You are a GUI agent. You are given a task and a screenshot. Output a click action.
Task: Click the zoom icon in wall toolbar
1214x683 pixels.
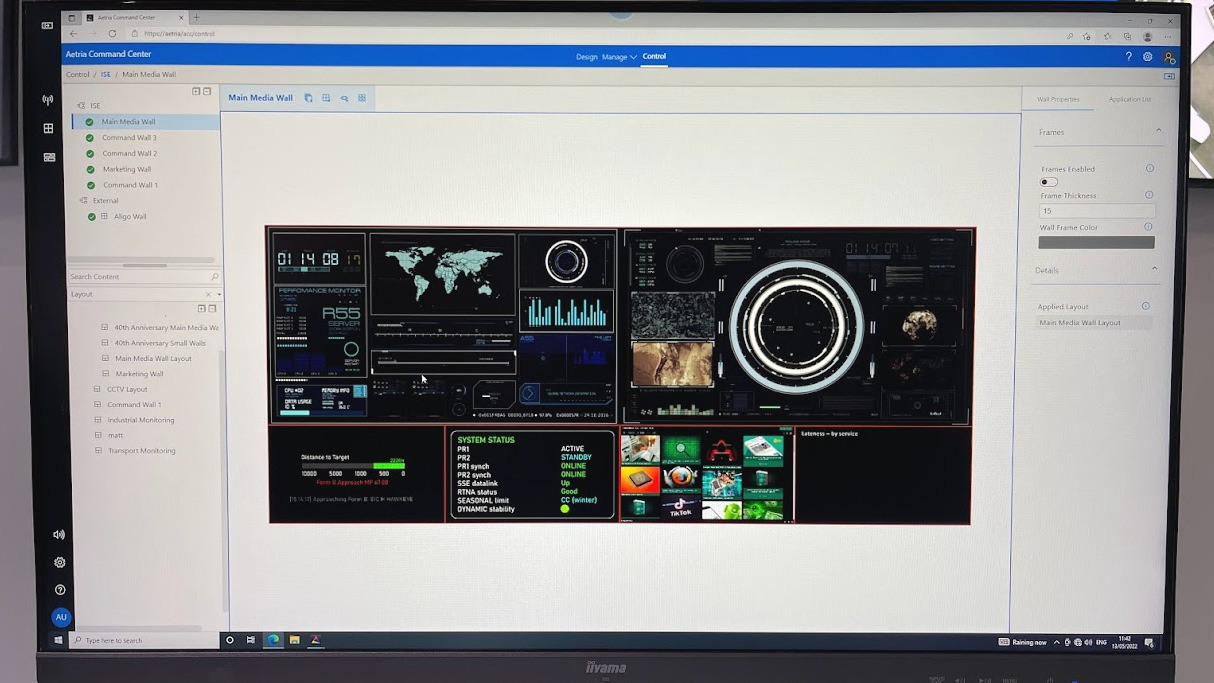coord(344,98)
